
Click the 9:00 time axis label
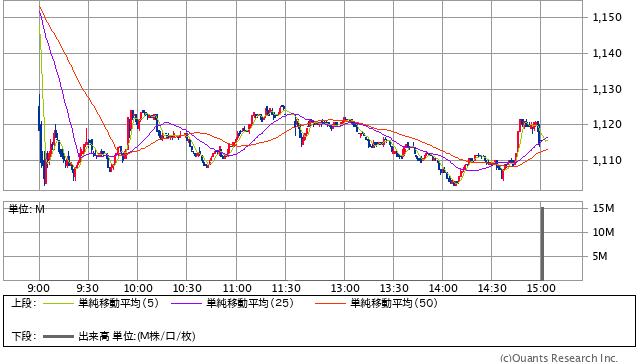pyautogui.click(x=39, y=288)
